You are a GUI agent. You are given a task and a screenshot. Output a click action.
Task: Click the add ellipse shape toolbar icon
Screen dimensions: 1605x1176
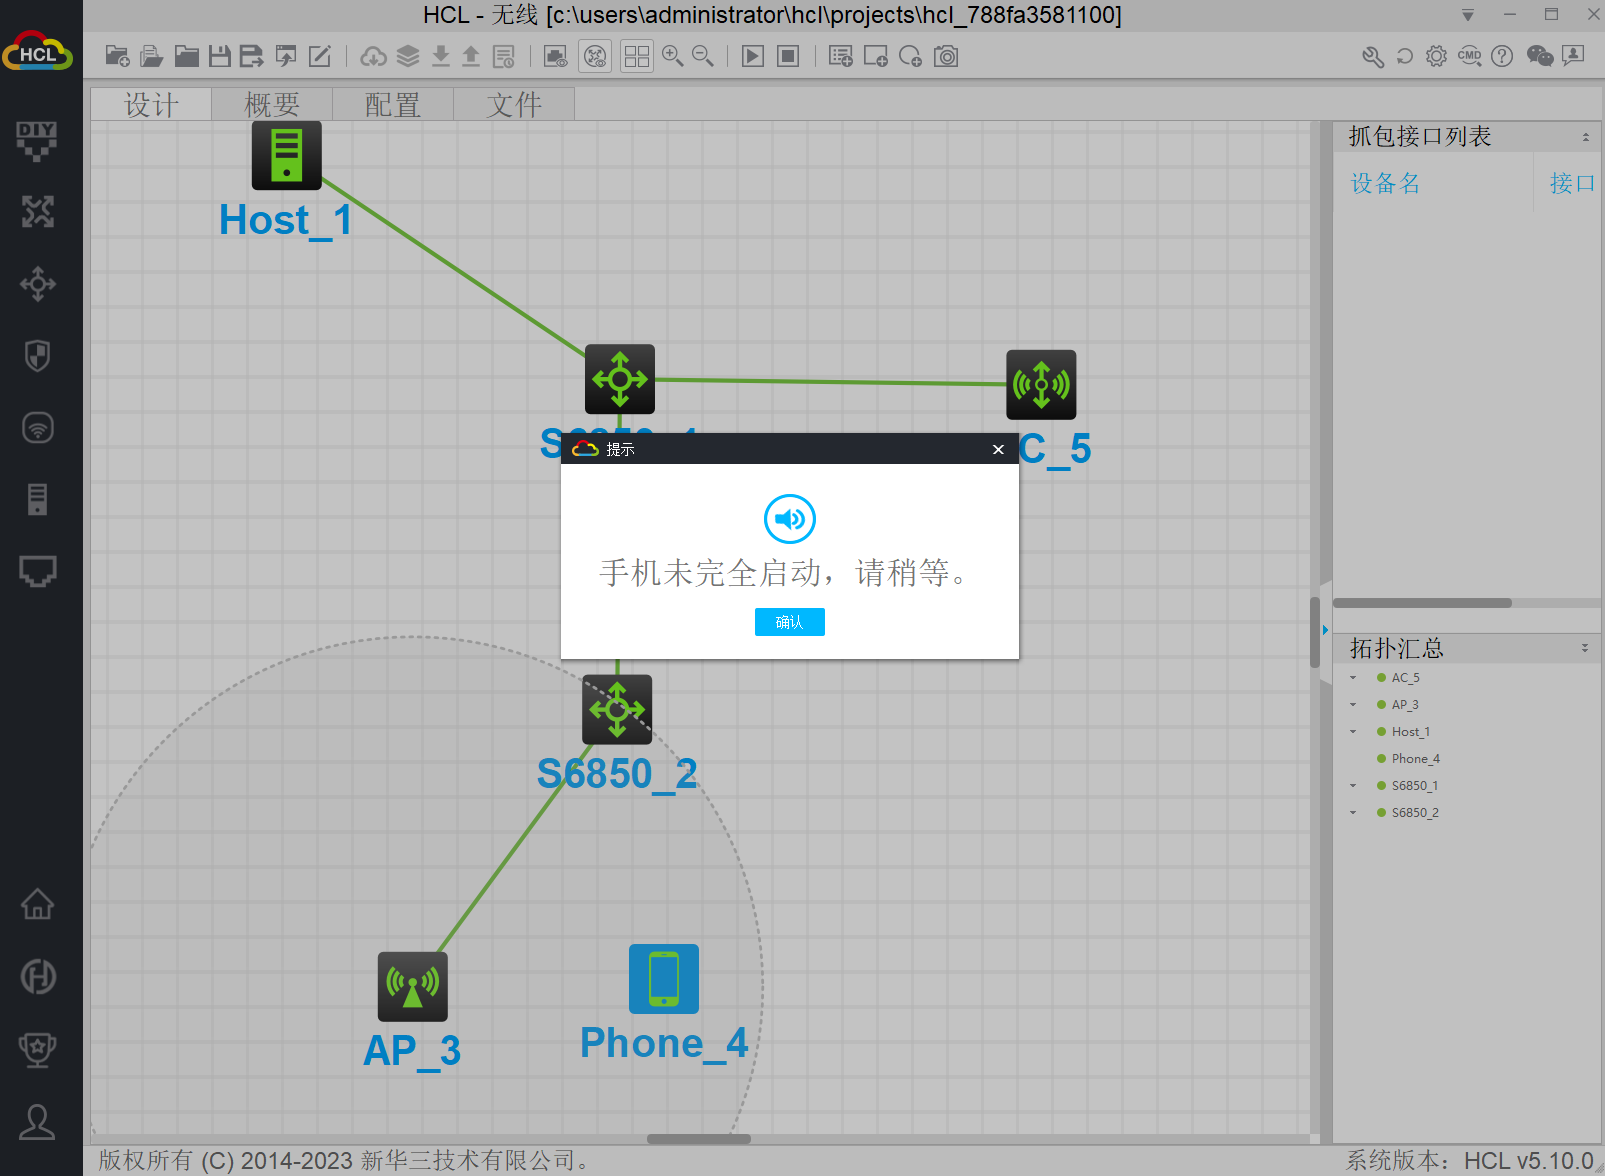(910, 56)
